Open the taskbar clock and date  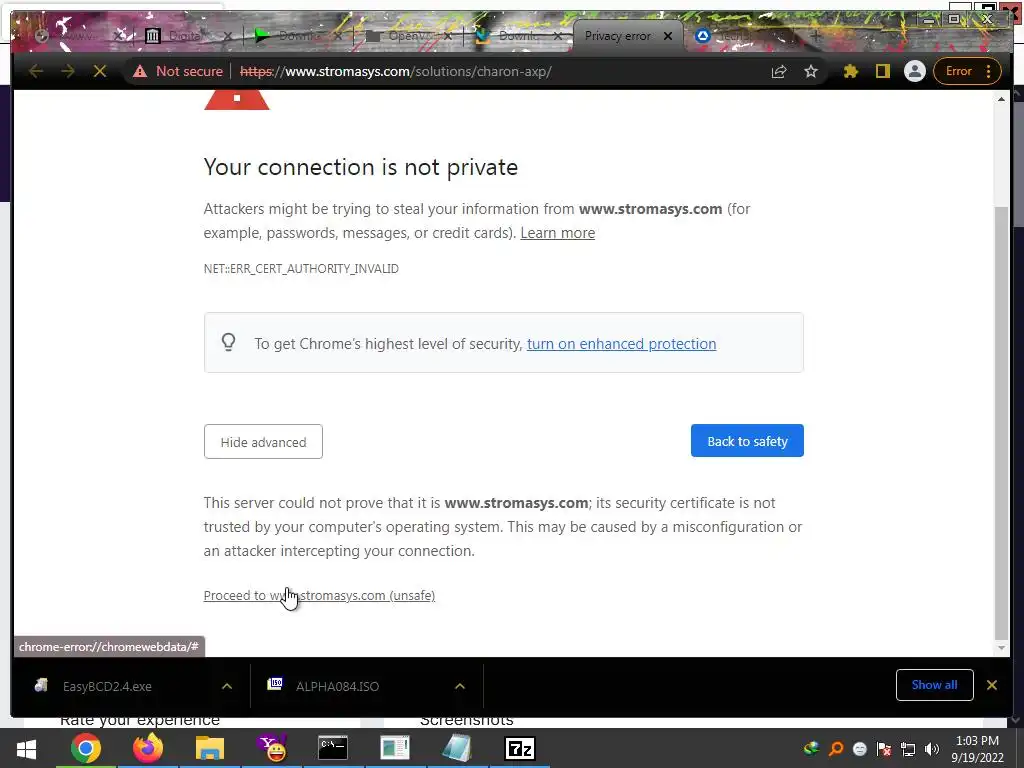click(978, 749)
